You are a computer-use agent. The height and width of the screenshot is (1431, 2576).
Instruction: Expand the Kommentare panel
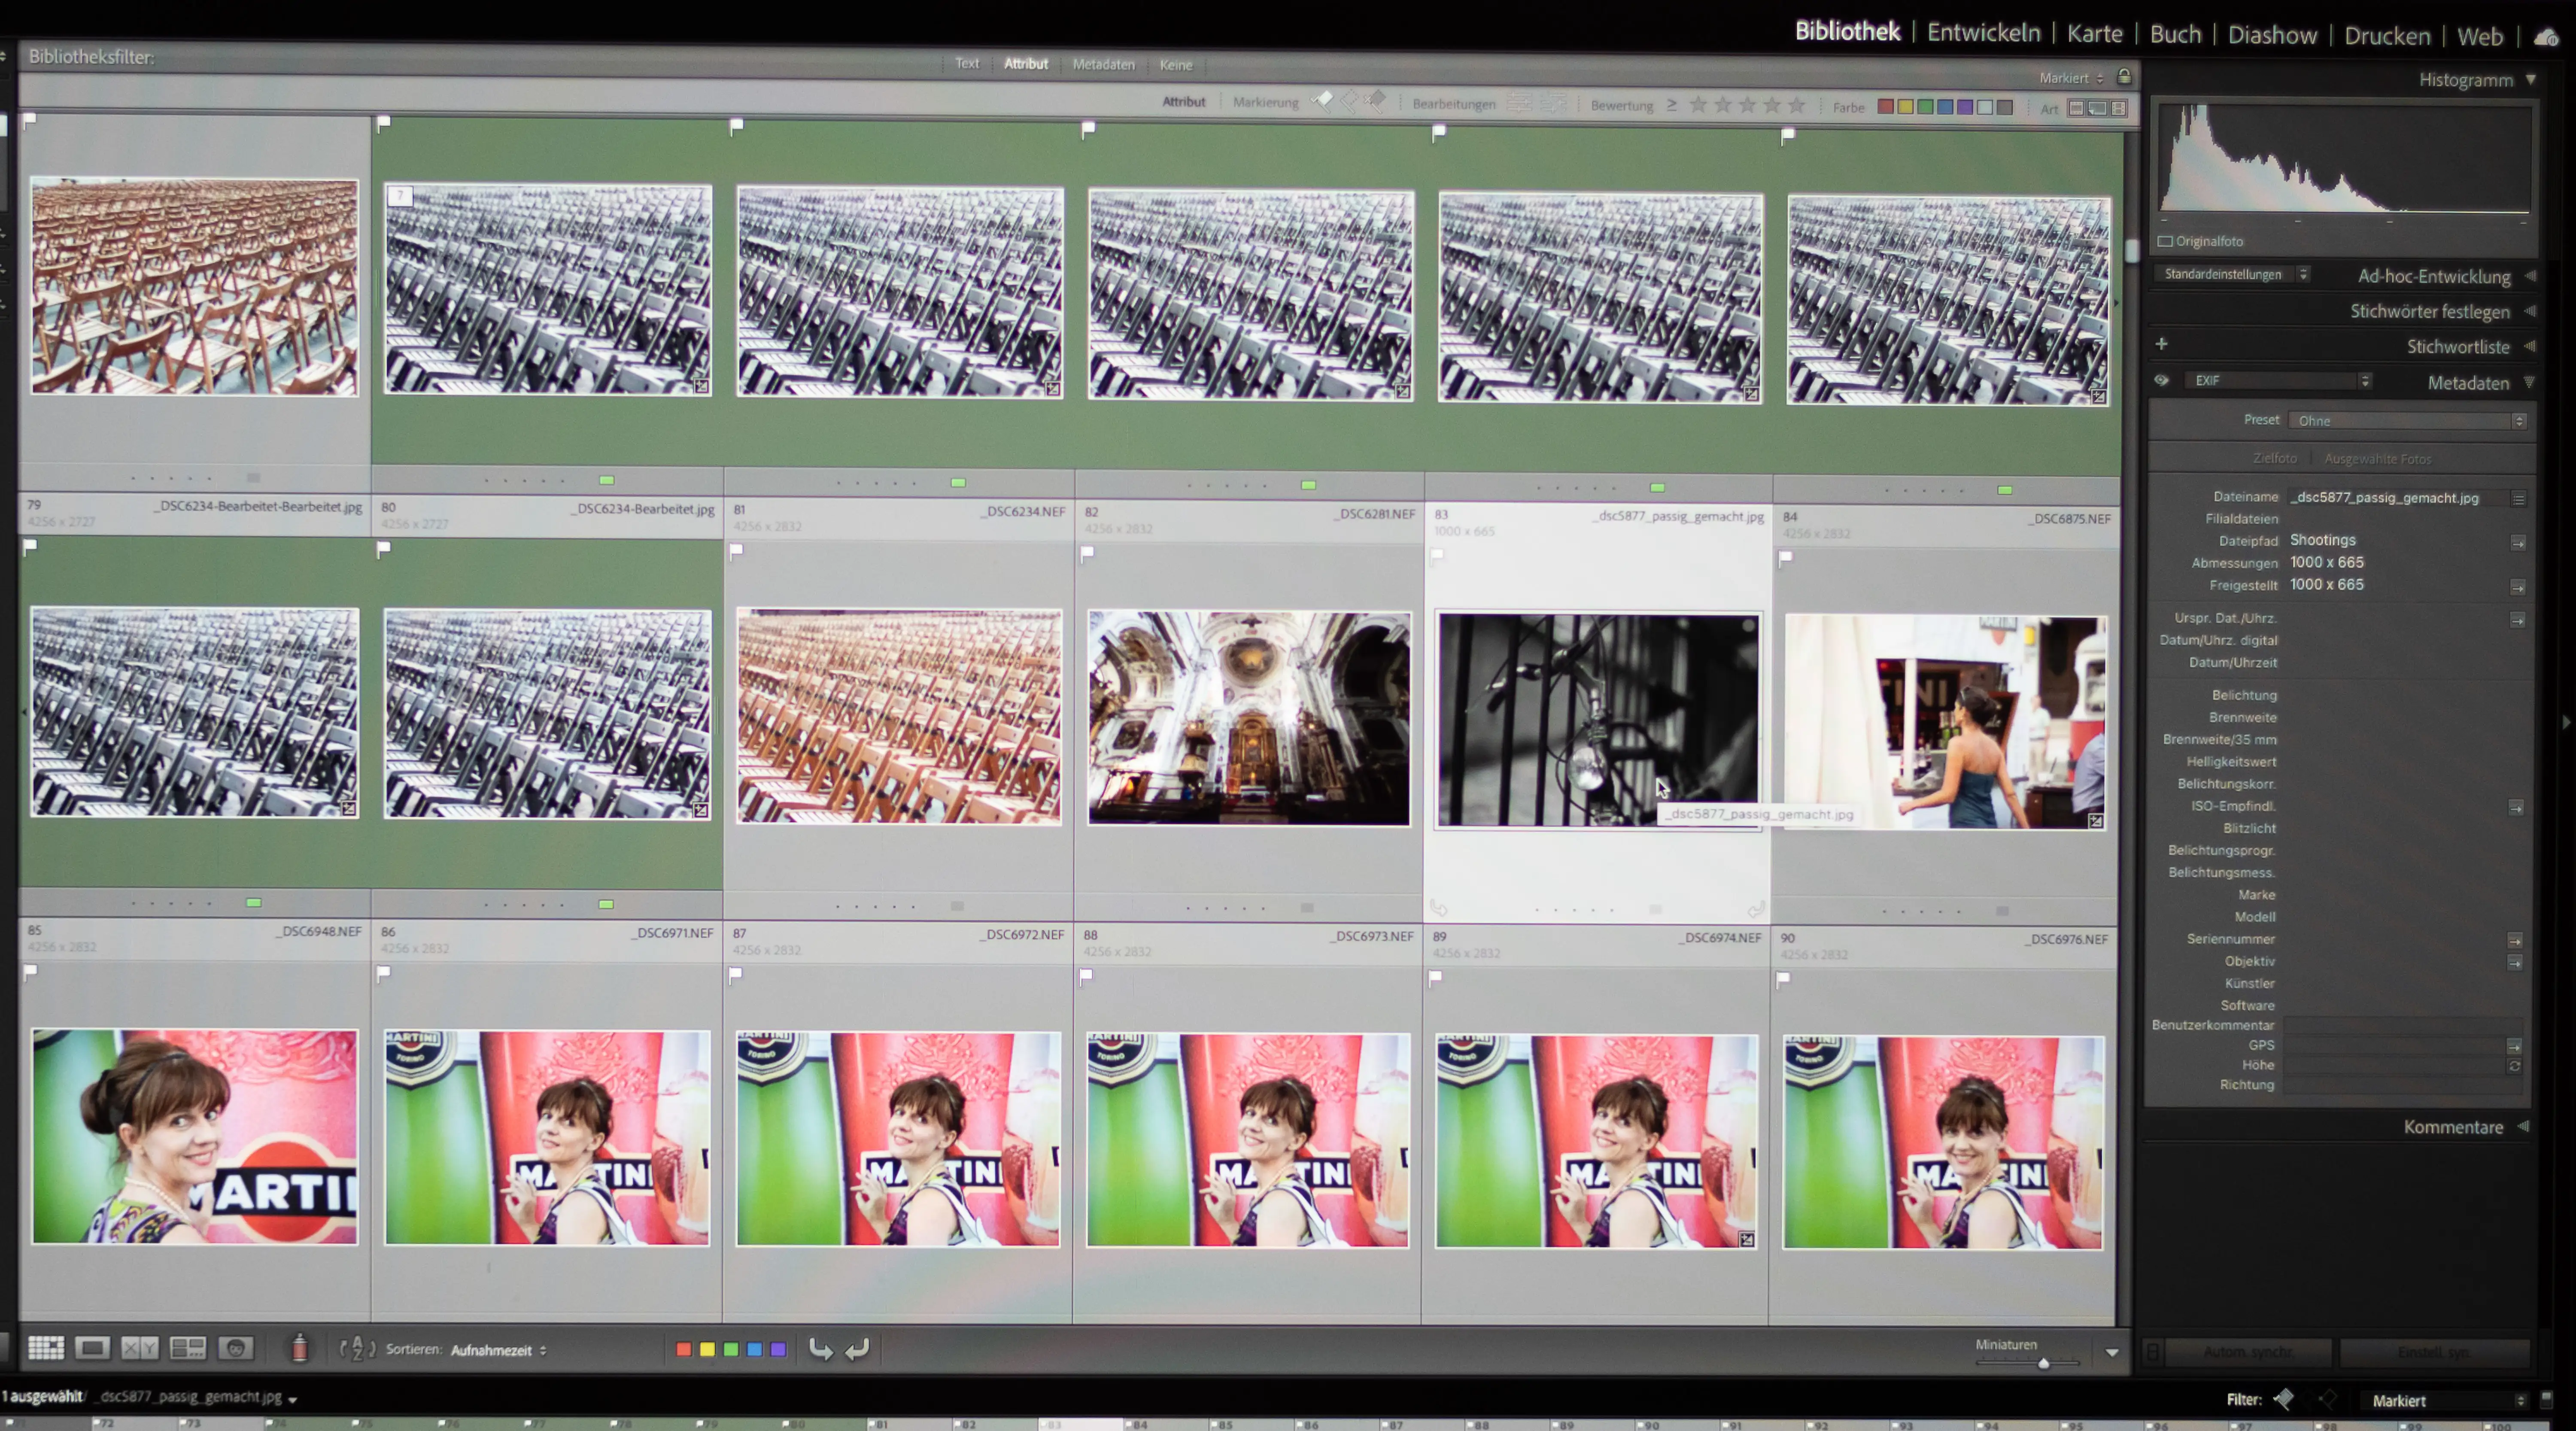[x=2523, y=1126]
